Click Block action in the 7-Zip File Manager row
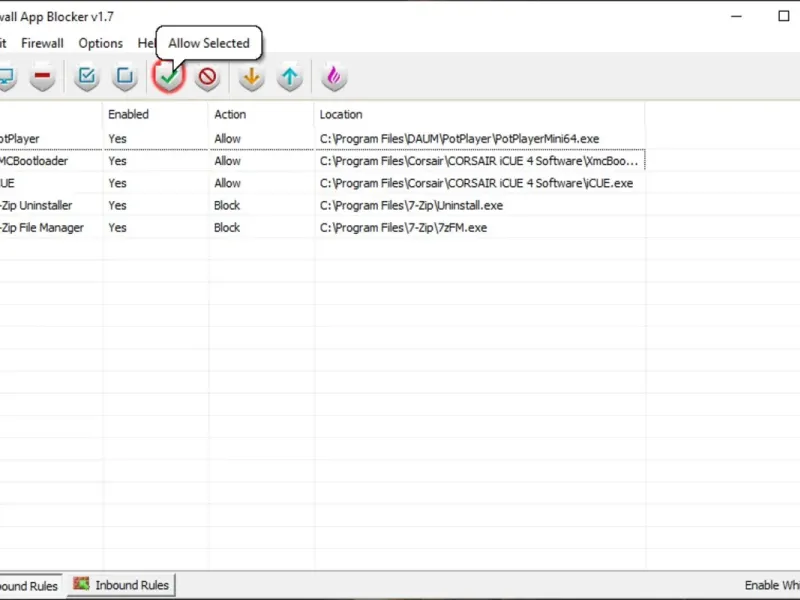This screenshot has height=600, width=800. coord(227,228)
